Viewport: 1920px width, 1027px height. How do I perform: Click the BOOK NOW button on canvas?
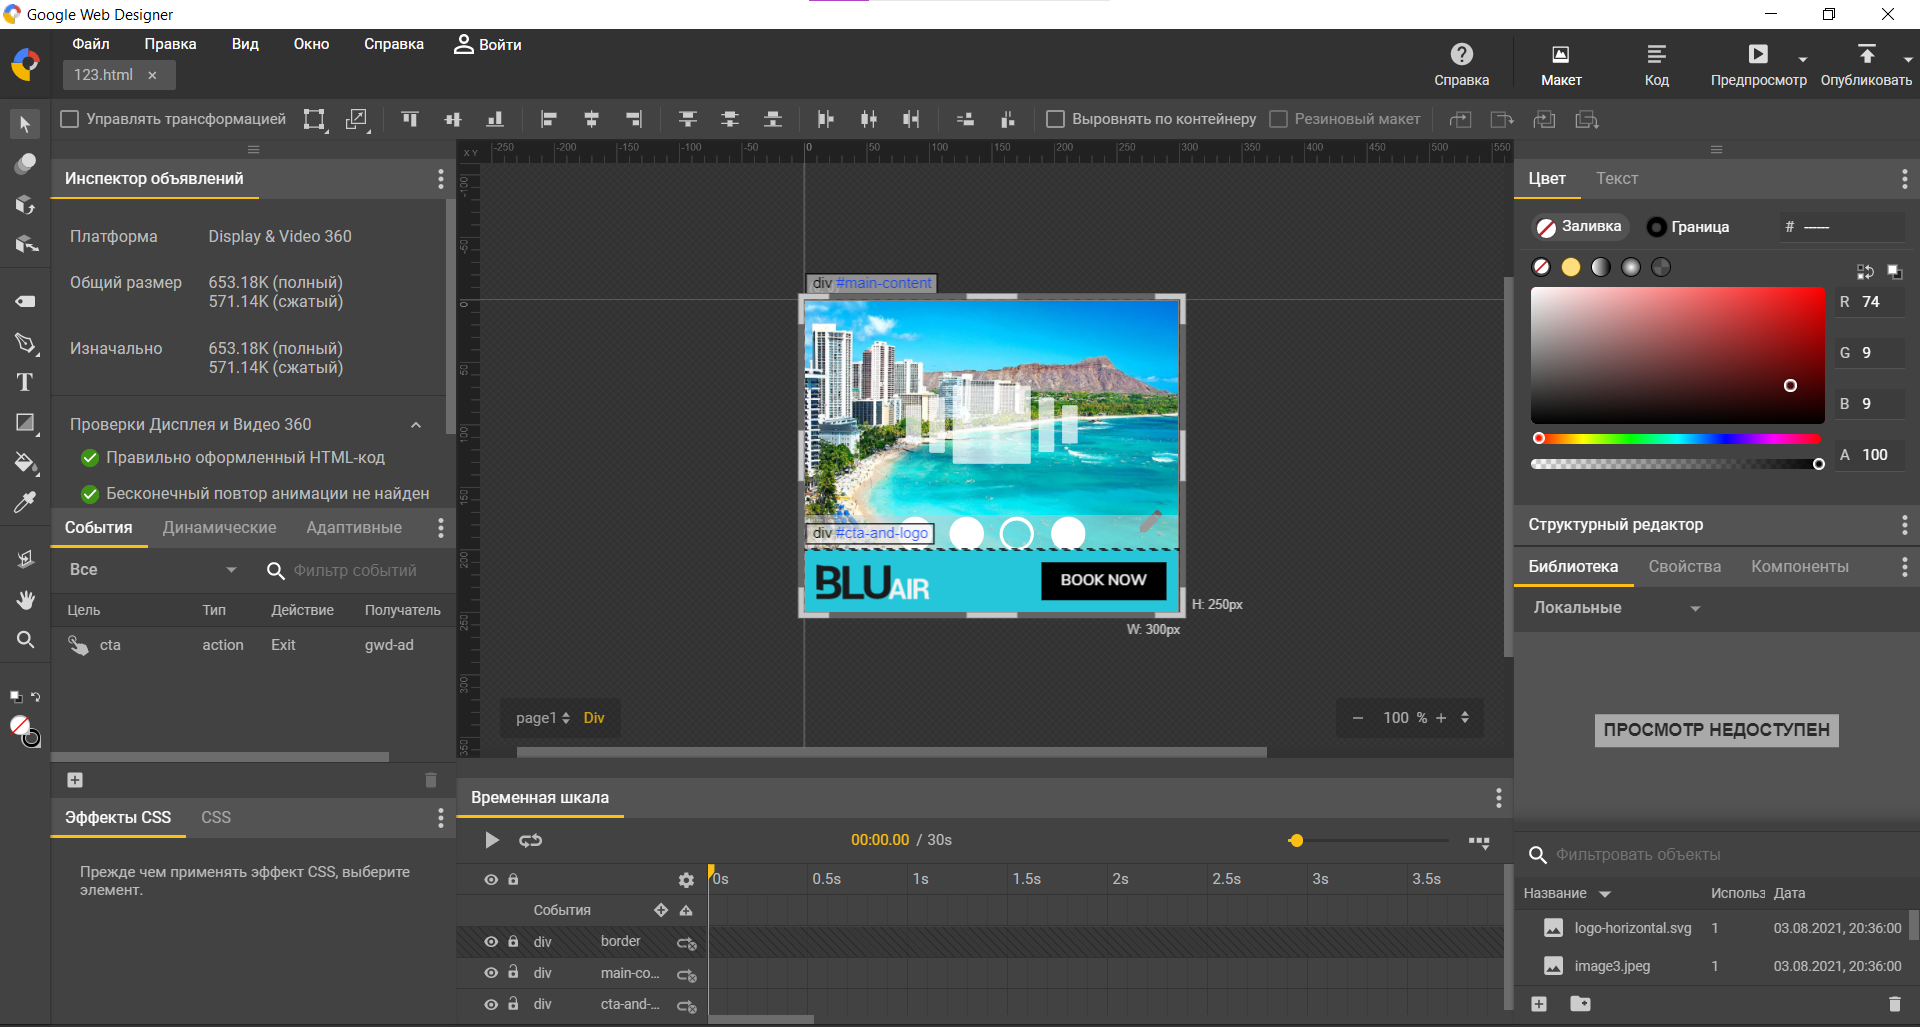point(1103,580)
